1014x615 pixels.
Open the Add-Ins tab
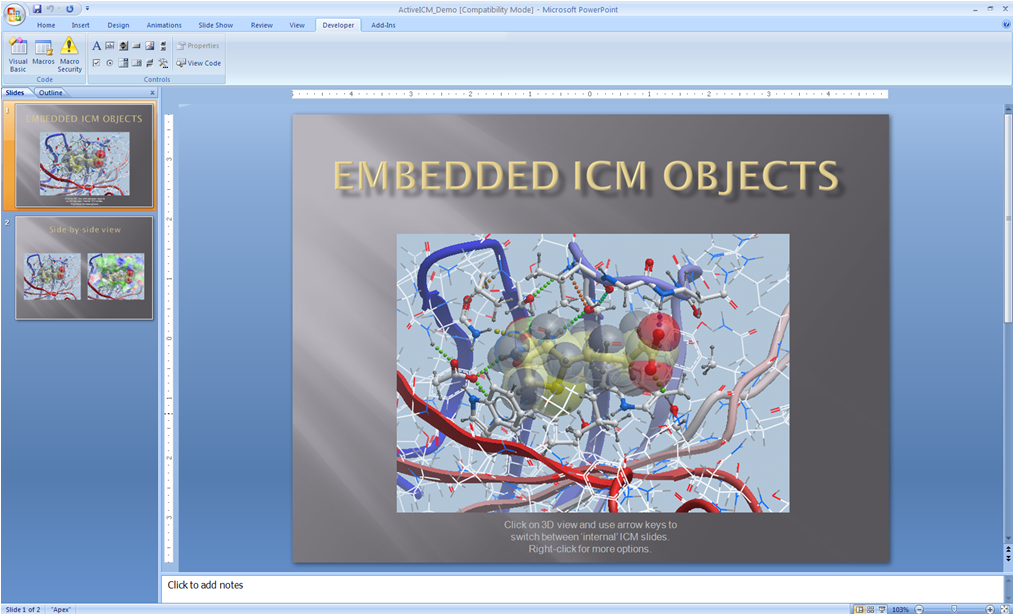[x=383, y=25]
